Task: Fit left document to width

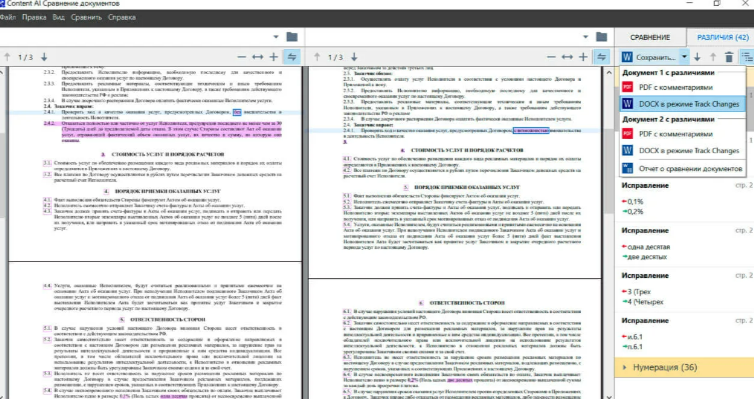Action: pyautogui.click(x=258, y=57)
